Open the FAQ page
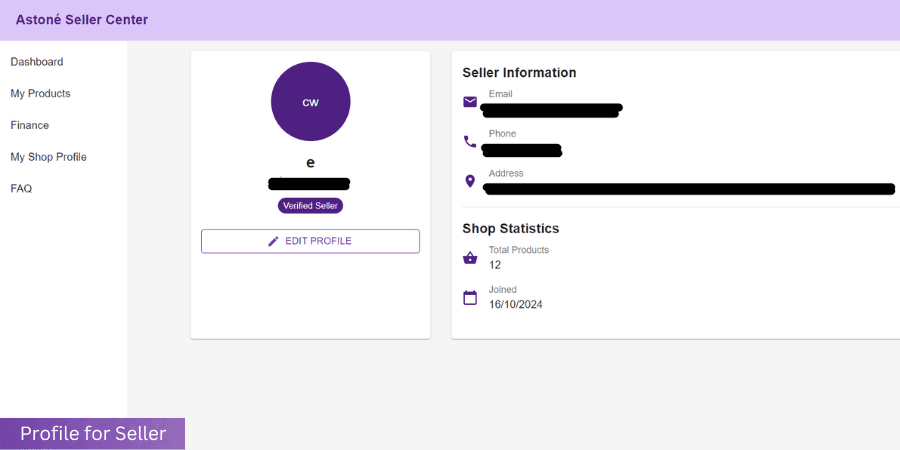 click(x=21, y=188)
